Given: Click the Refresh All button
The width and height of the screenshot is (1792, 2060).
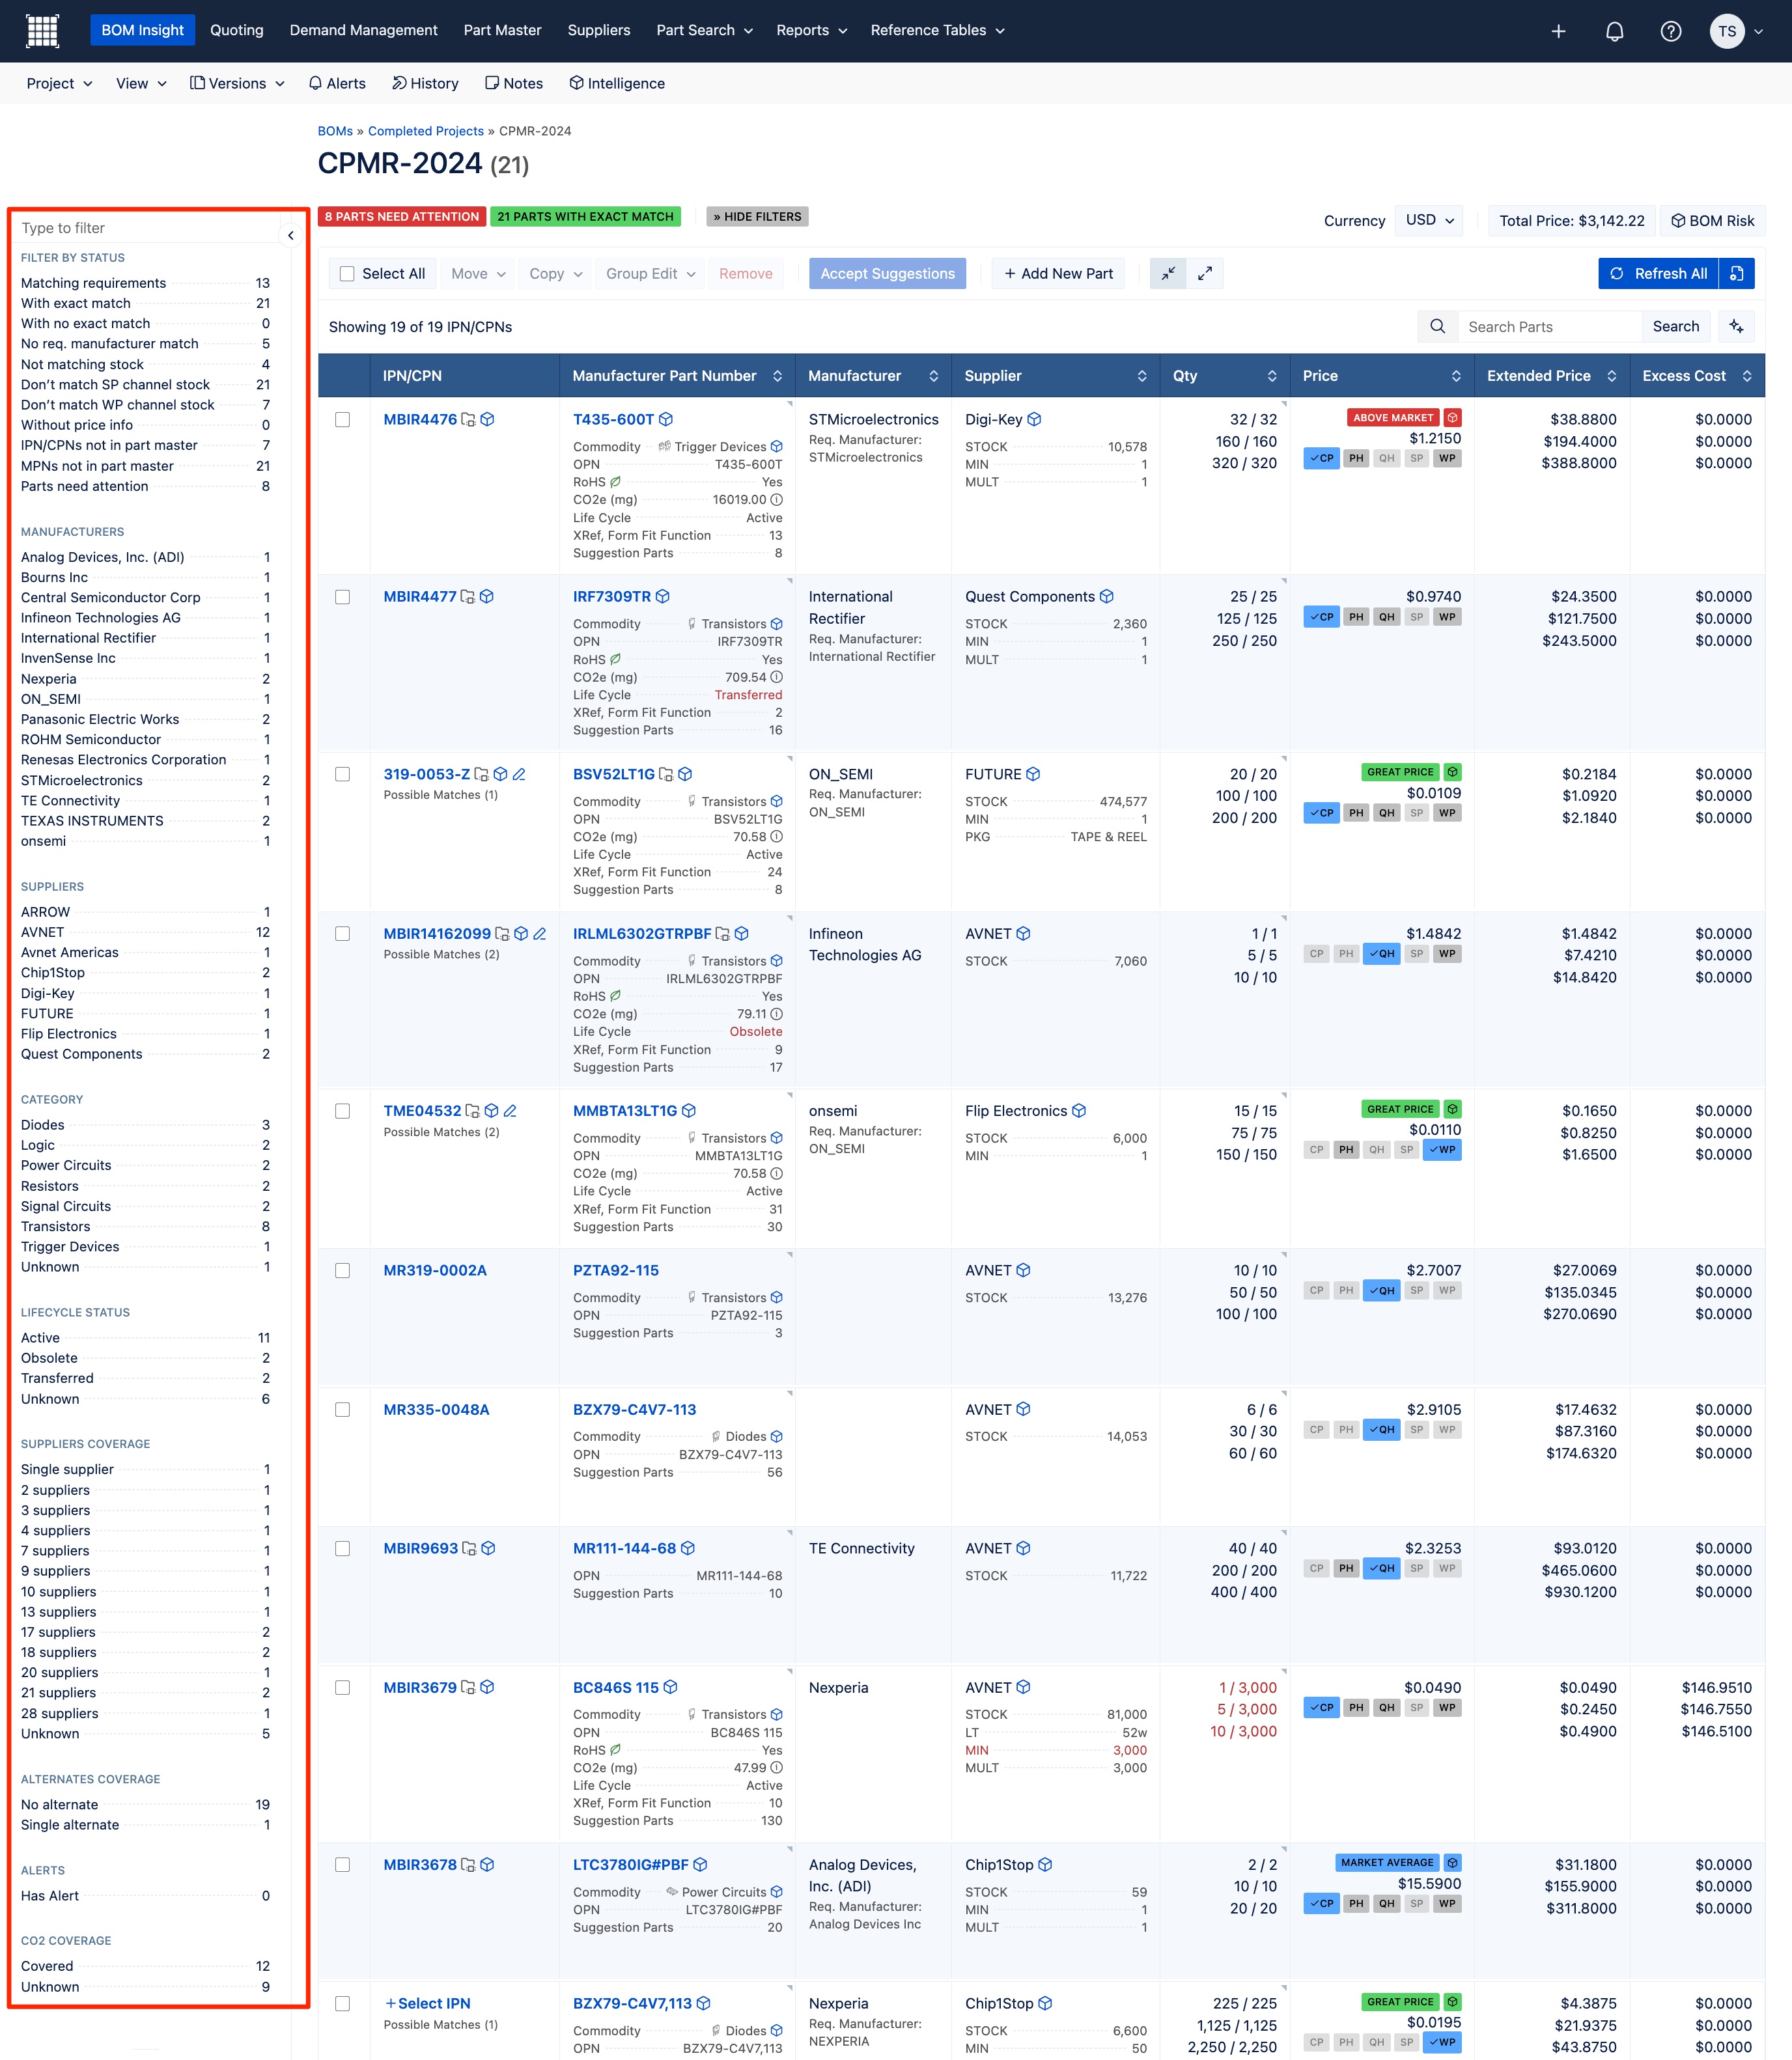Looking at the screenshot, I should [x=1658, y=273].
